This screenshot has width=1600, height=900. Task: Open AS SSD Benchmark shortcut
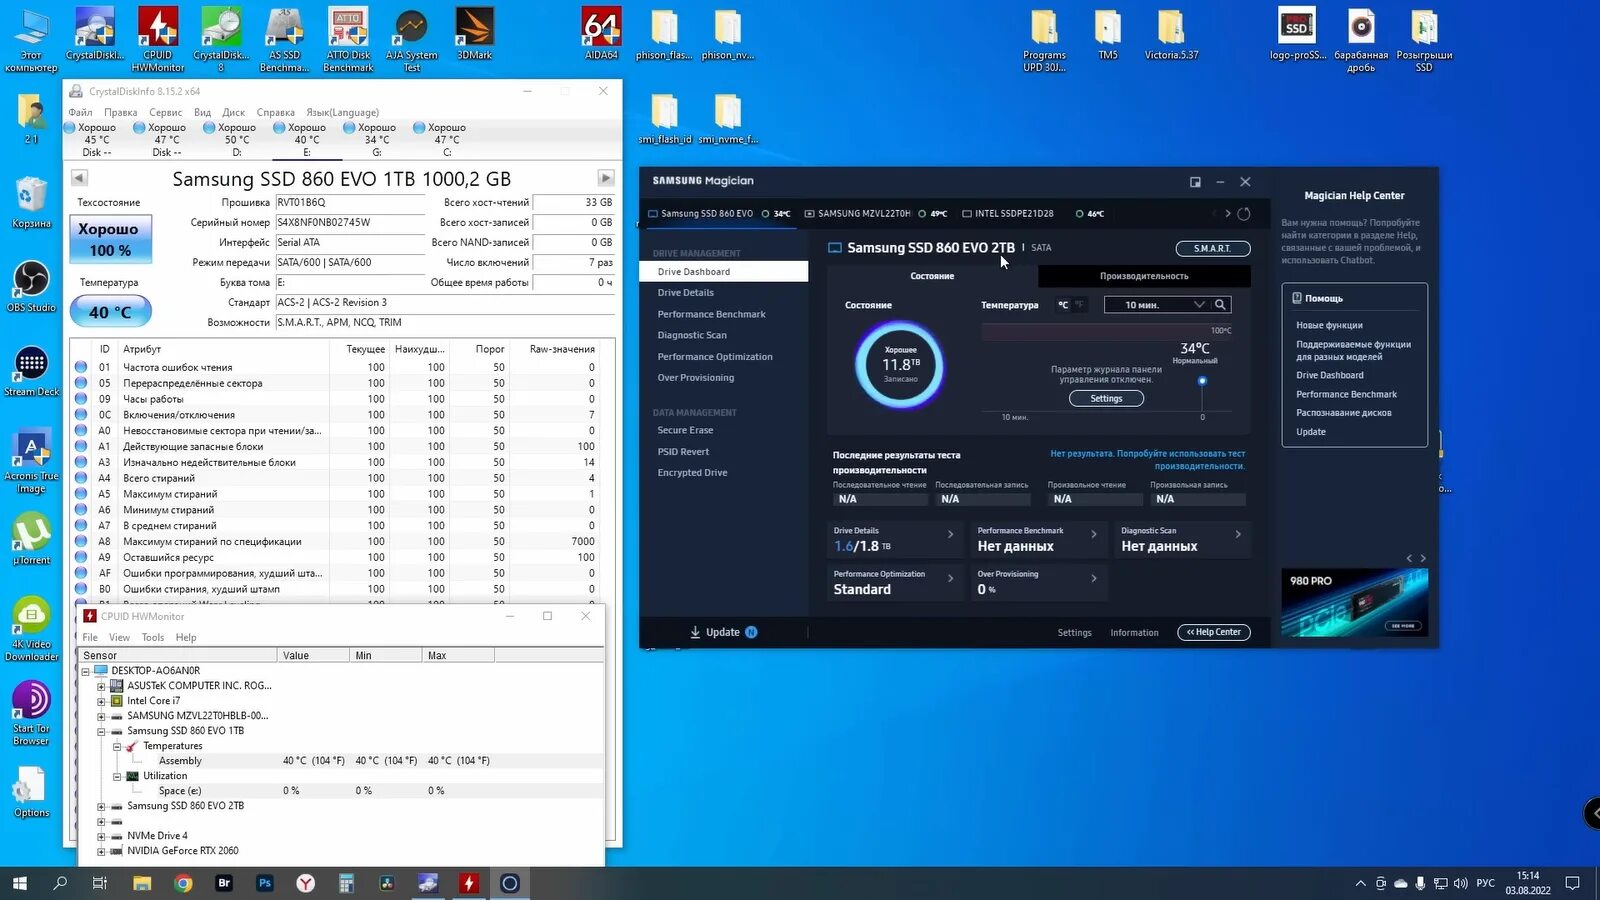tap(284, 40)
